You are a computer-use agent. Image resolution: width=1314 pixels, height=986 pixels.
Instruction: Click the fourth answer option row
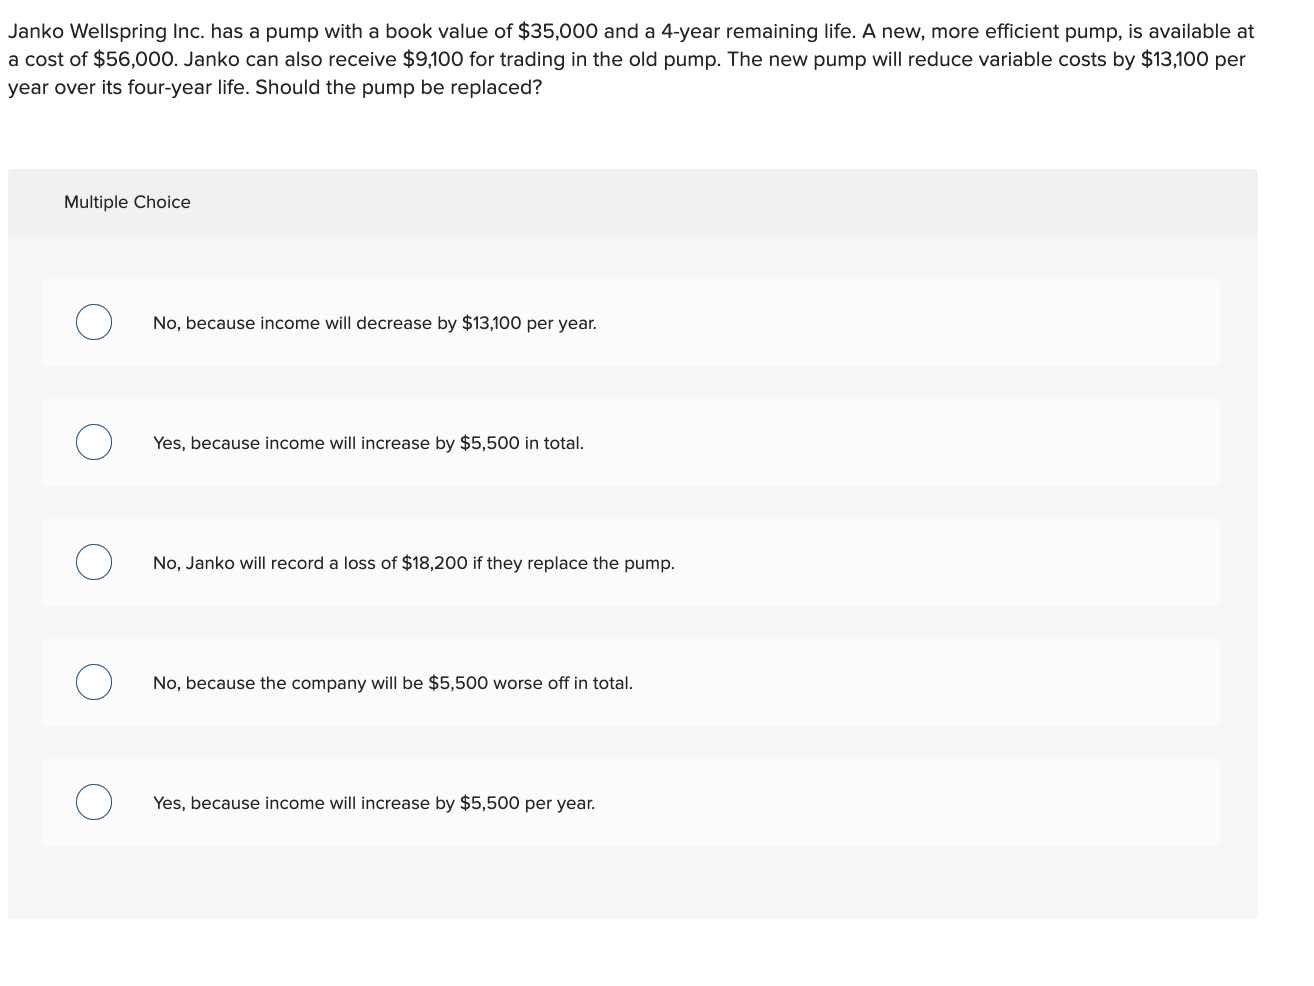coord(630,682)
